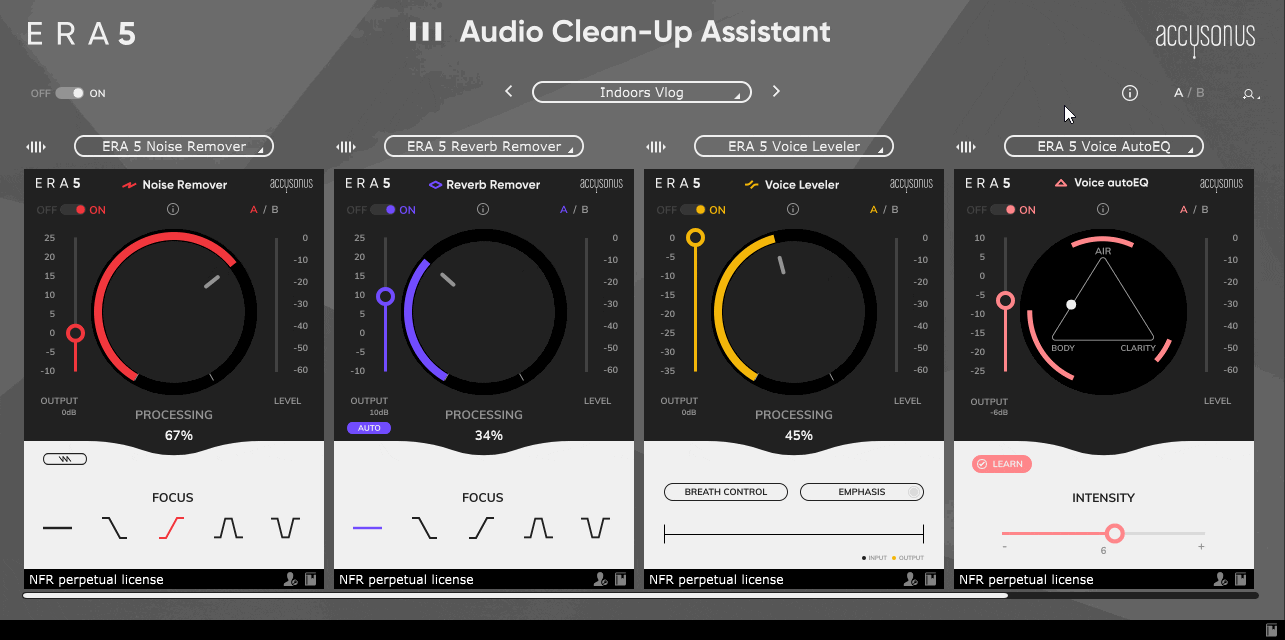The height and width of the screenshot is (640, 1285).
Task: Open the Indoors Vlog preset dropdown
Action: tap(642, 92)
